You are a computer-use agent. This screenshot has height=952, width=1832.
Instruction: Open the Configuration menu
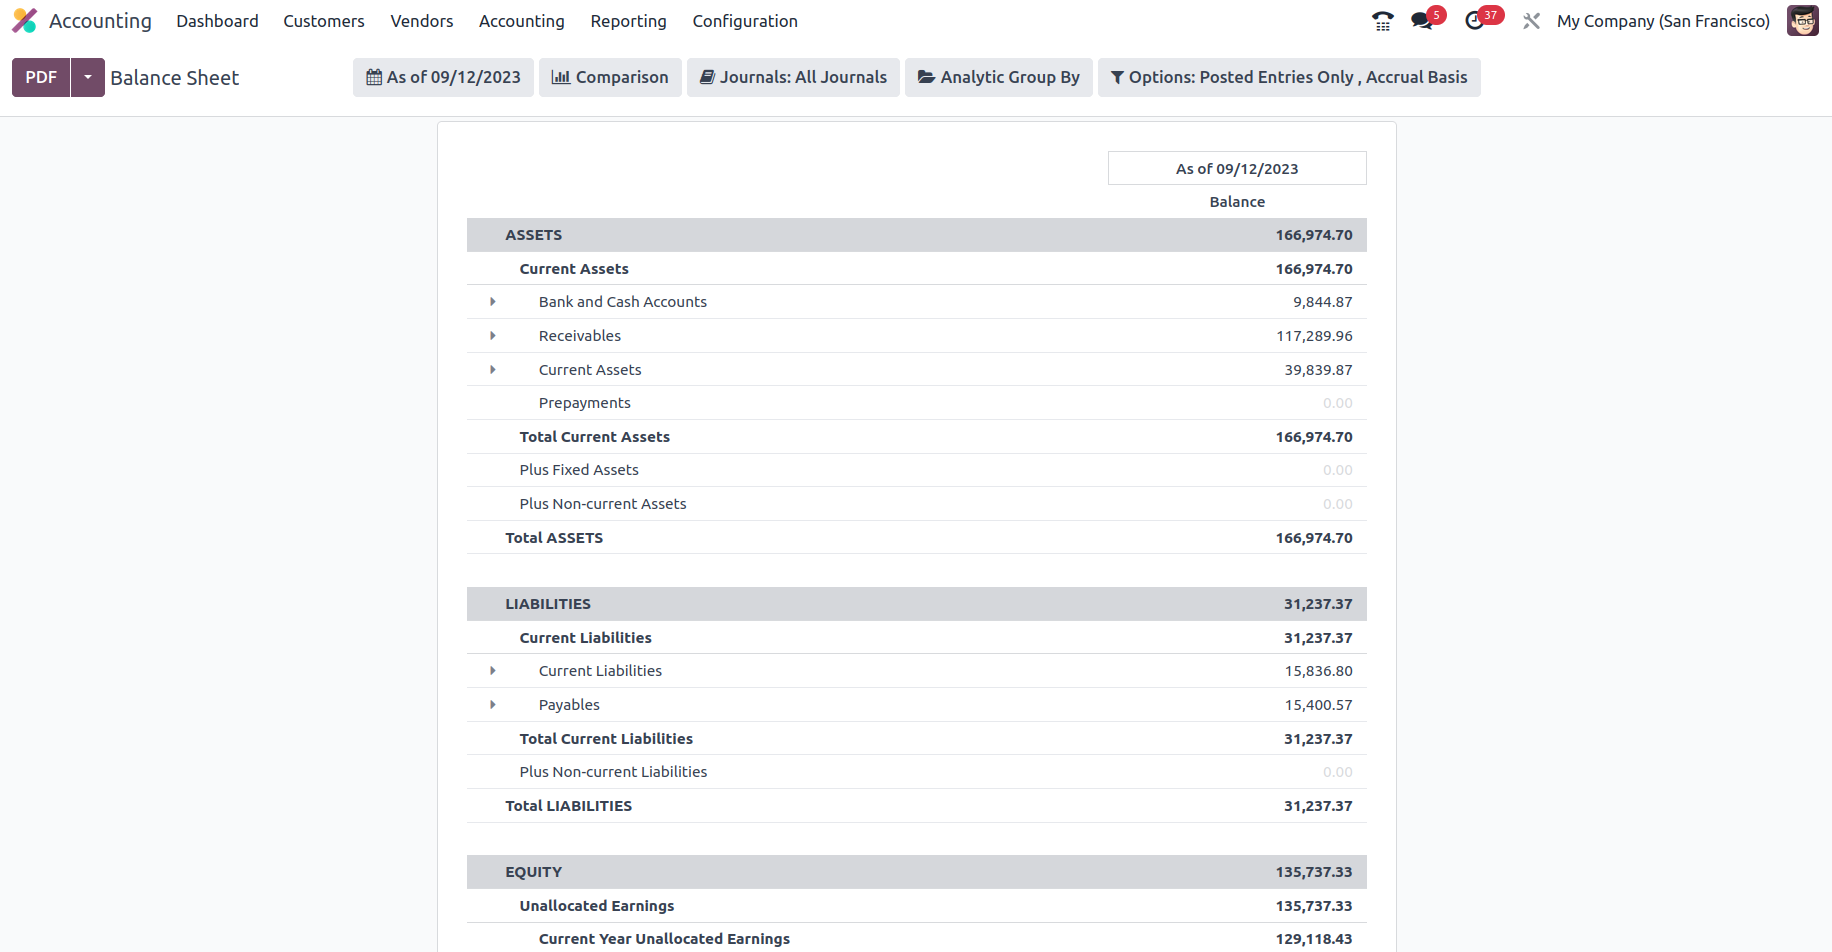(x=745, y=21)
